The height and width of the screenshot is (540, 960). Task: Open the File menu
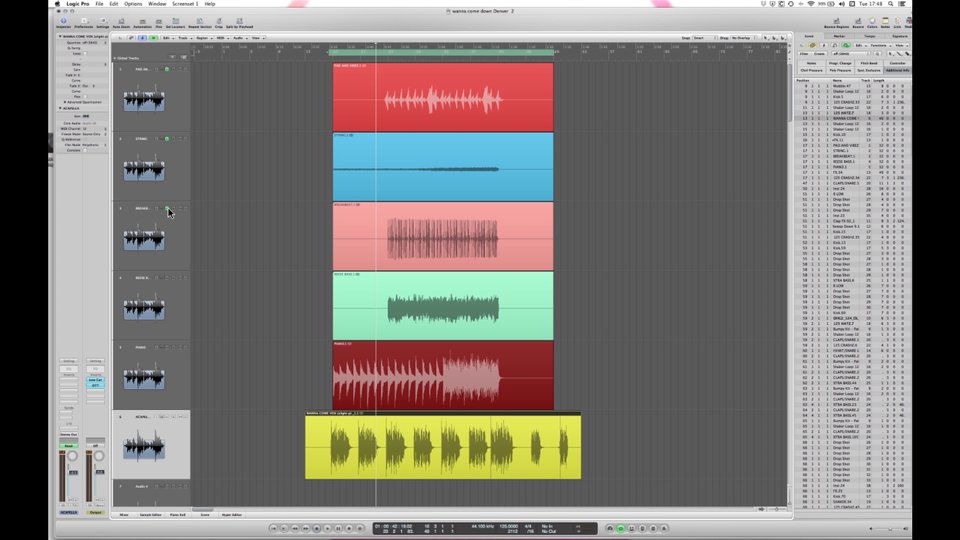[x=99, y=4]
